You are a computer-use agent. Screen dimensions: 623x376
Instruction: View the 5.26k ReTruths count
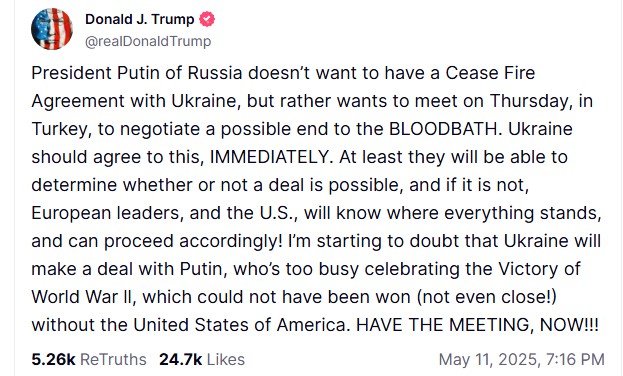53,359
